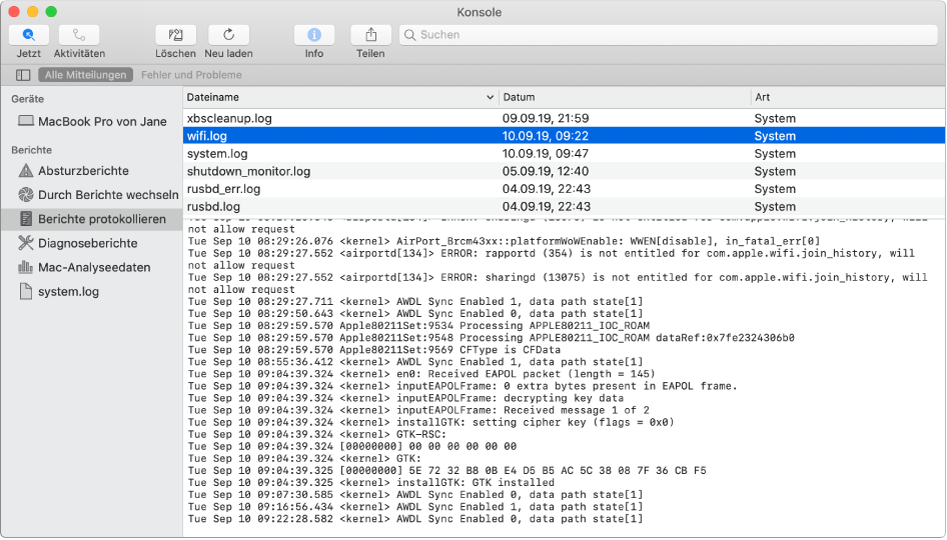Switch to Fehler und Probleme filter
The height and width of the screenshot is (540, 947).
click(x=191, y=75)
